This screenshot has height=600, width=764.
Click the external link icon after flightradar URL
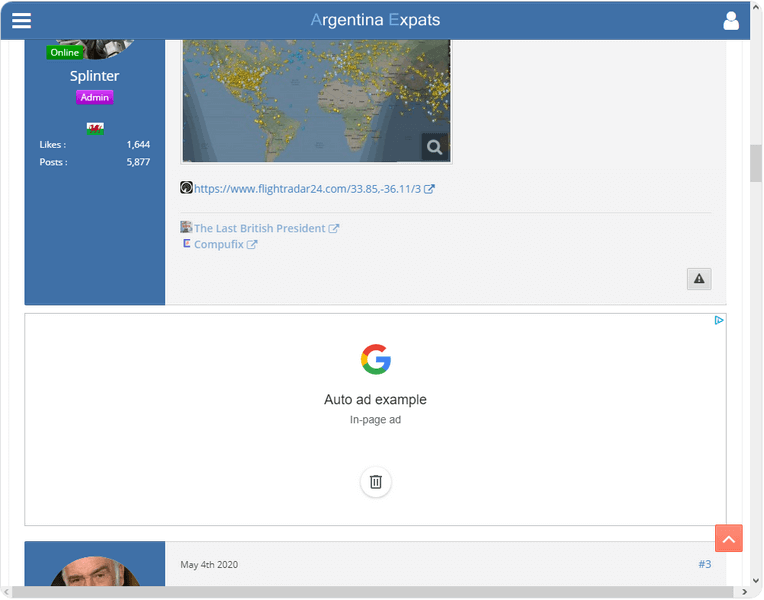point(429,189)
